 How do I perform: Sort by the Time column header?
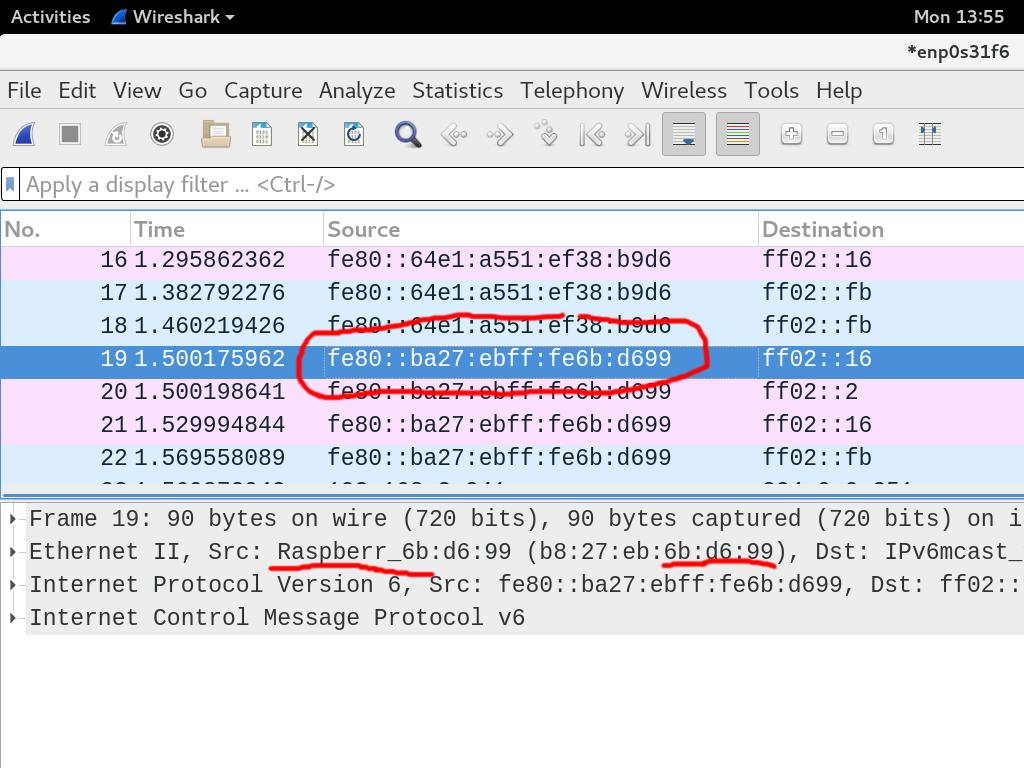click(x=227, y=229)
